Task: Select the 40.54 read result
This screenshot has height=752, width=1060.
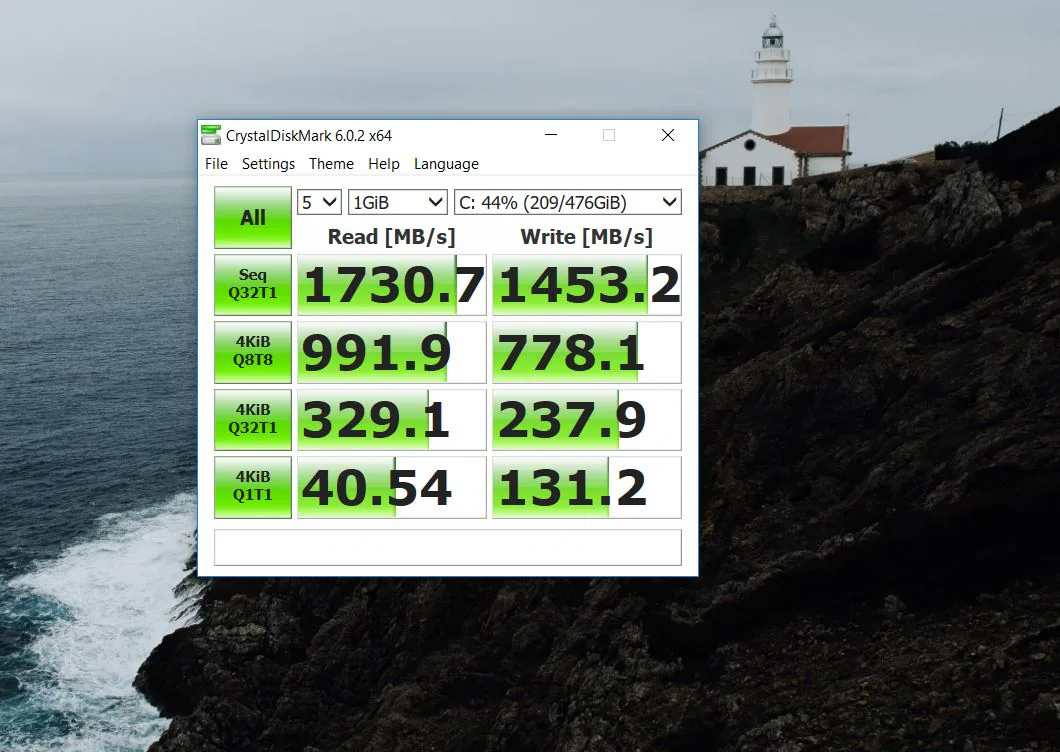Action: click(x=392, y=487)
